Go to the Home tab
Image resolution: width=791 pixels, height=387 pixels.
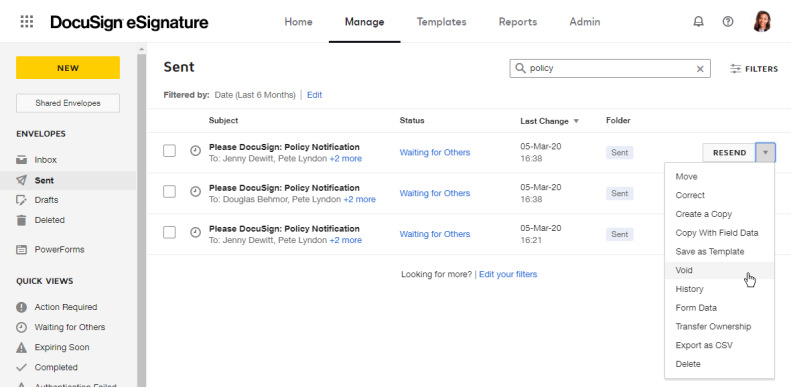(x=298, y=22)
